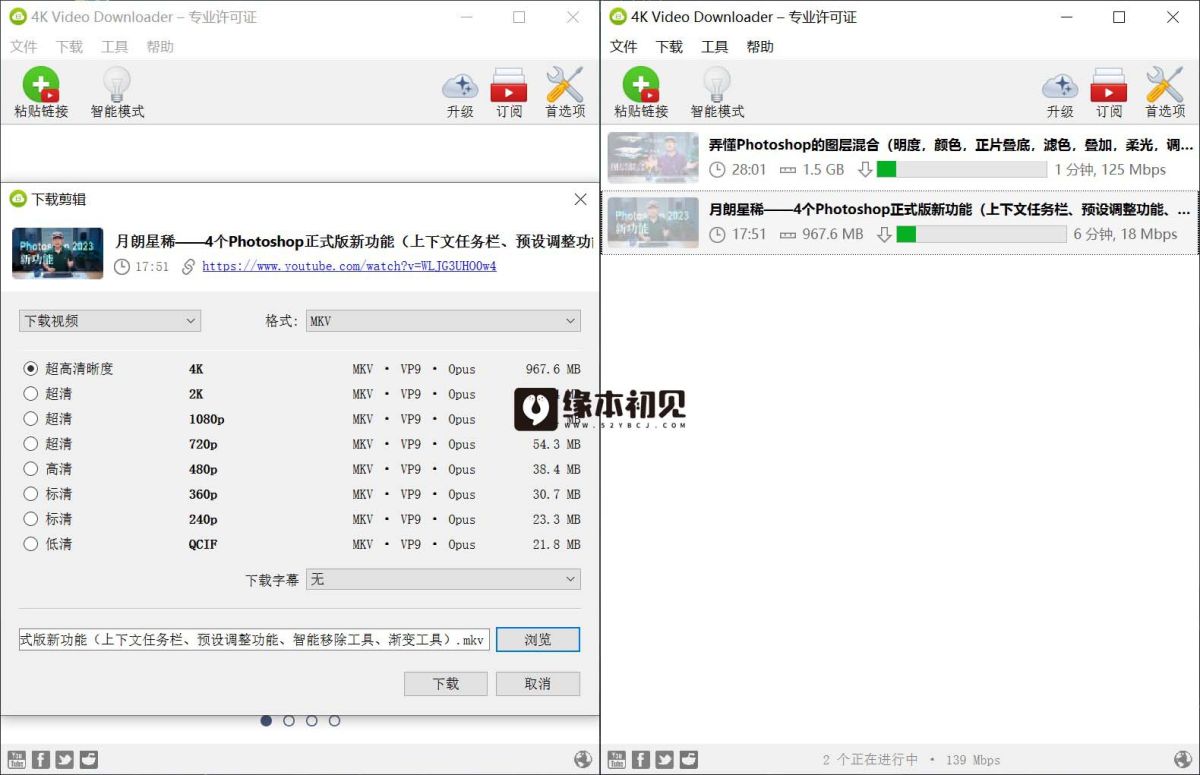Click the YouTube icon below the 下载剪辑 dialog
Image resolution: width=1200 pixels, height=775 pixels.
click(x=17, y=760)
